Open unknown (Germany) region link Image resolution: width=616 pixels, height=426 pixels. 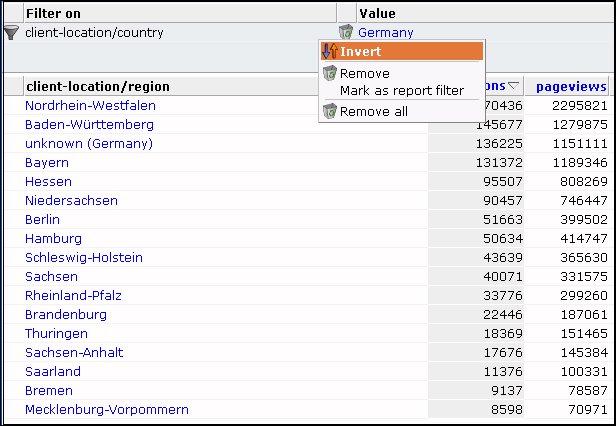tap(89, 143)
